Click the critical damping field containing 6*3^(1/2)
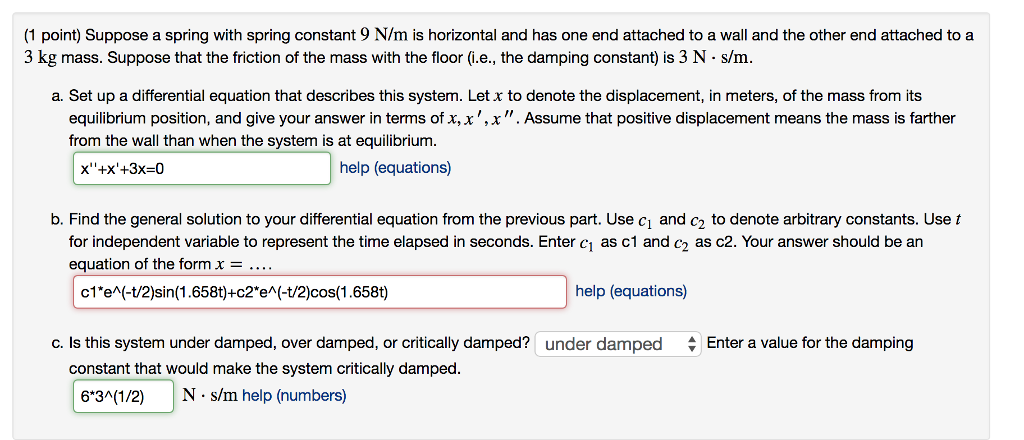Screen dimensions: 1024x440 [122, 396]
